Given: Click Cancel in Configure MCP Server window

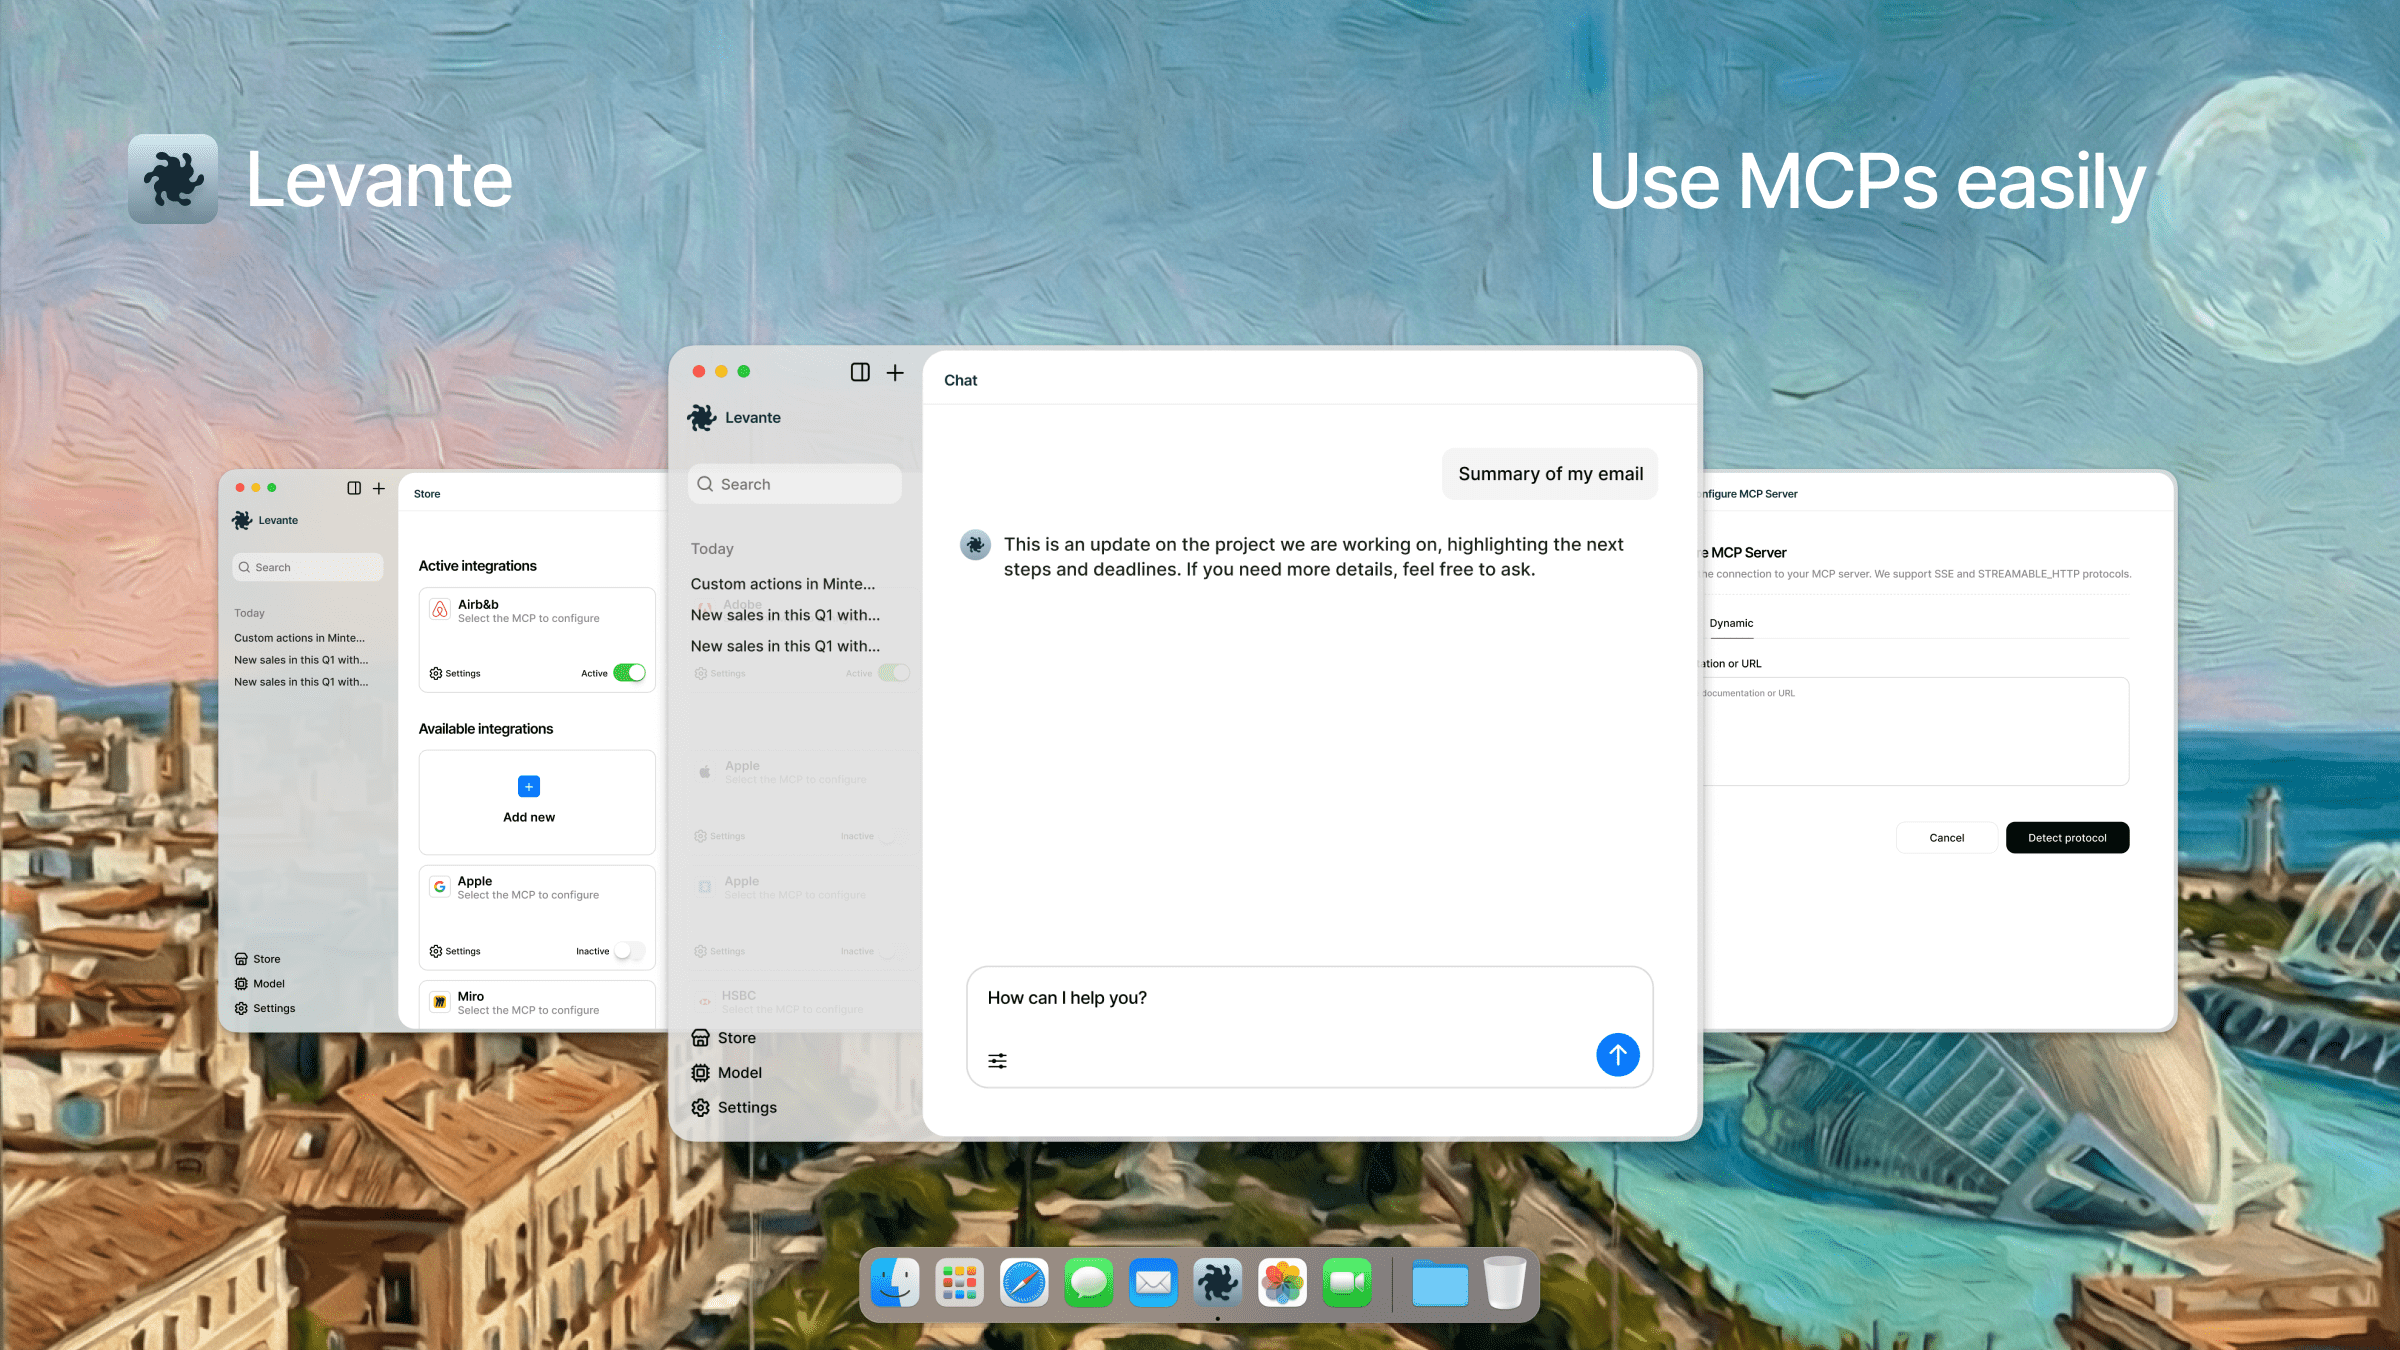Looking at the screenshot, I should point(1946,838).
